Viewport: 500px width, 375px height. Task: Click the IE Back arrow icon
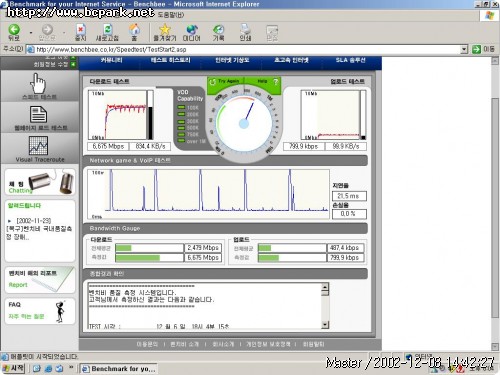(14, 30)
